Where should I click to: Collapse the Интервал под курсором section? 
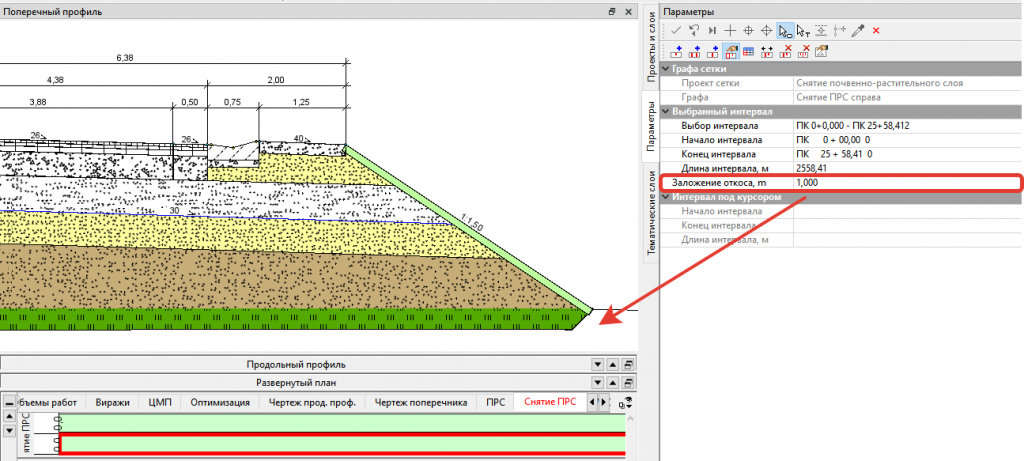pos(665,197)
